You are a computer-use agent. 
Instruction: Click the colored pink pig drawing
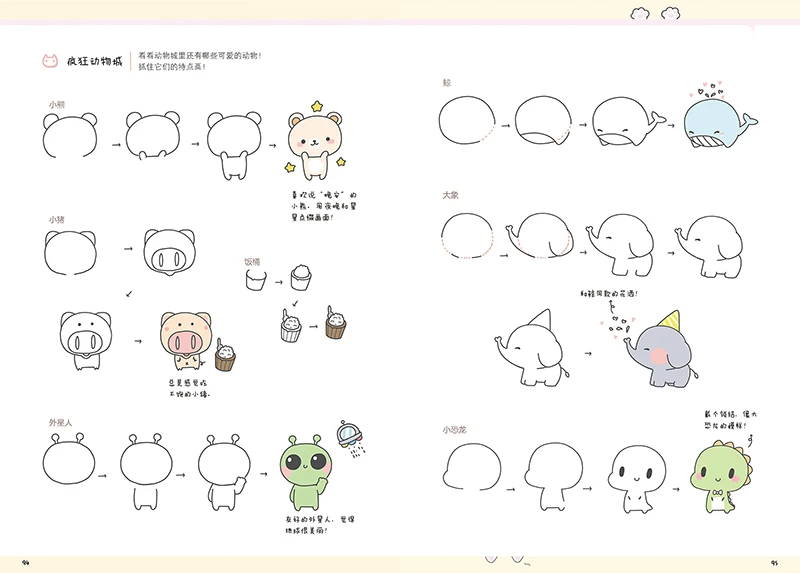(x=186, y=341)
